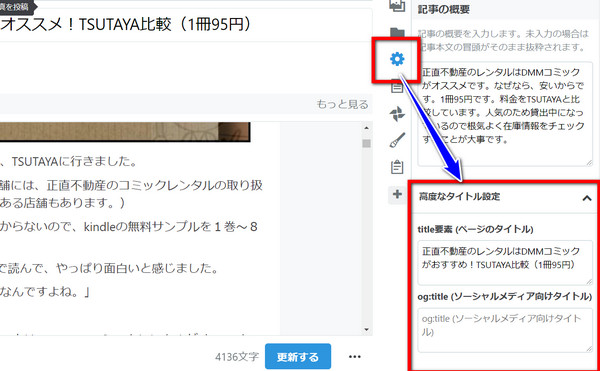
Task: Open the pinwheel icon in sidebar
Action: pos(397,114)
